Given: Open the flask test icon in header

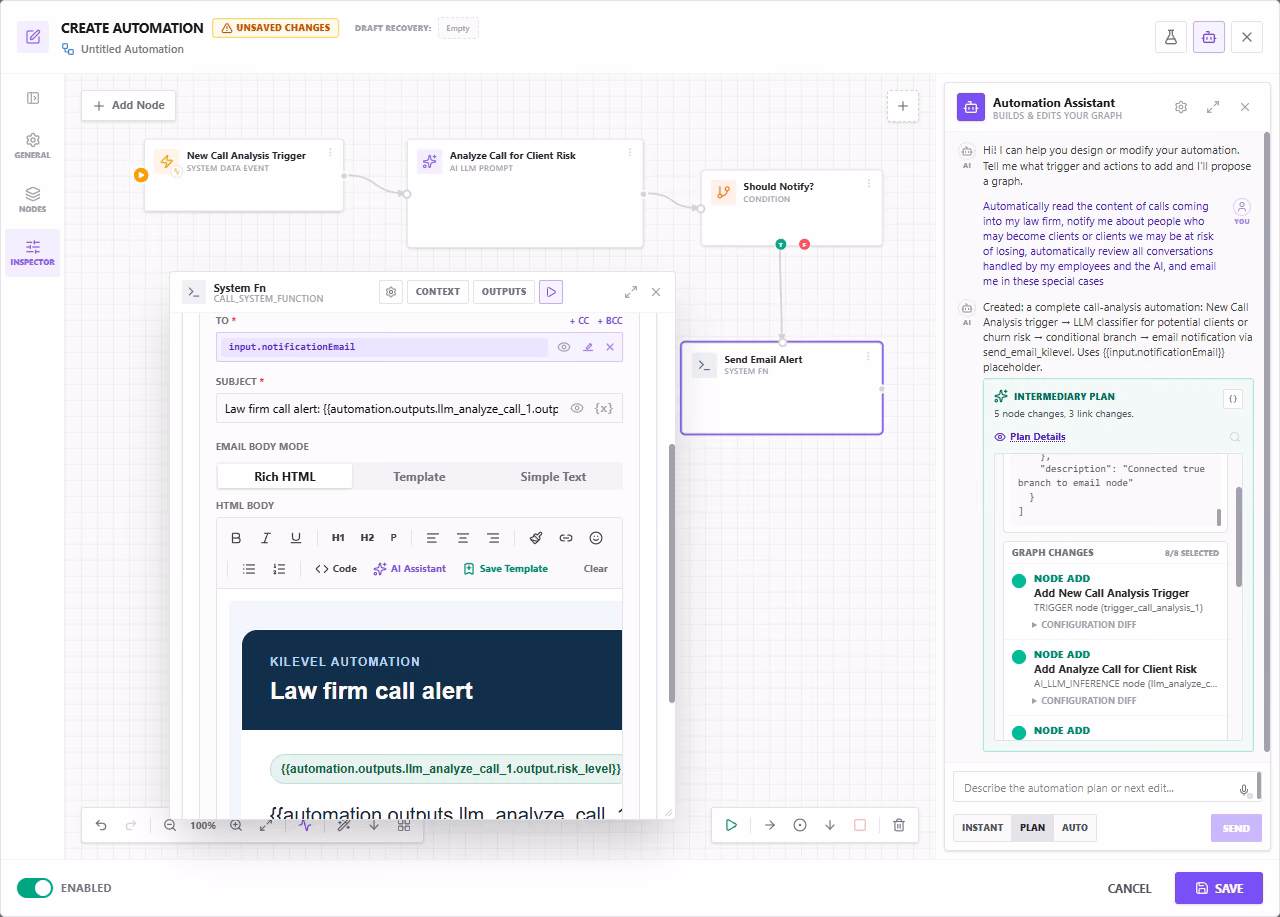Looking at the screenshot, I should coord(1170,37).
